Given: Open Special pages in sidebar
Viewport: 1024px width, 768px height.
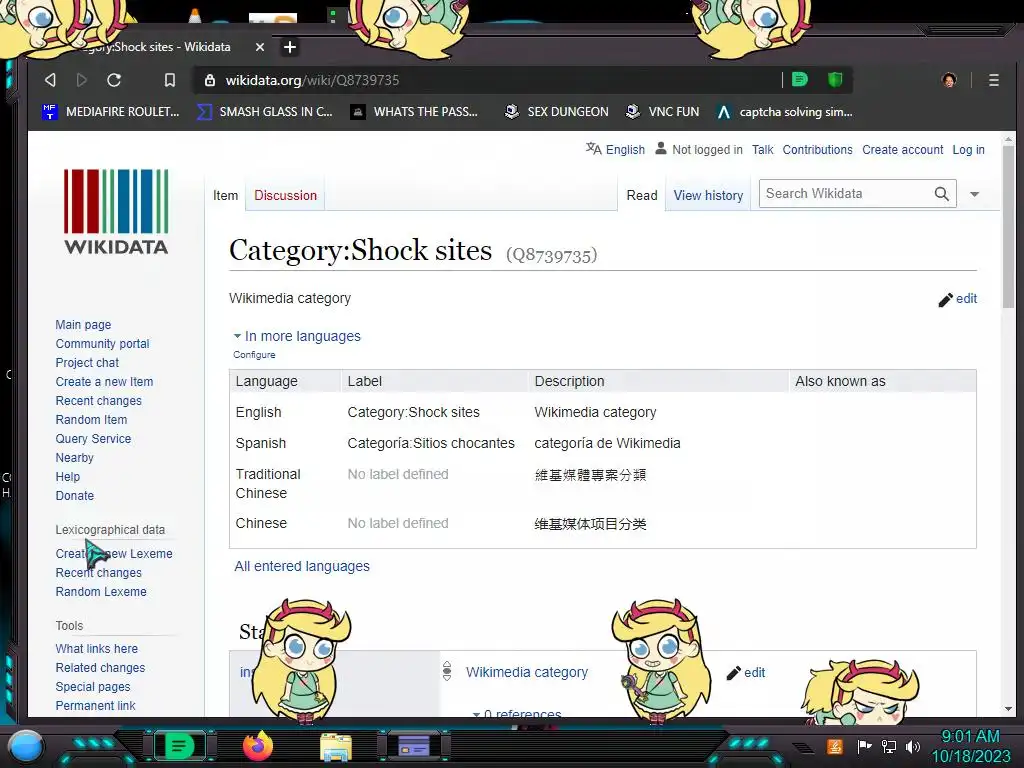Looking at the screenshot, I should (x=93, y=686).
